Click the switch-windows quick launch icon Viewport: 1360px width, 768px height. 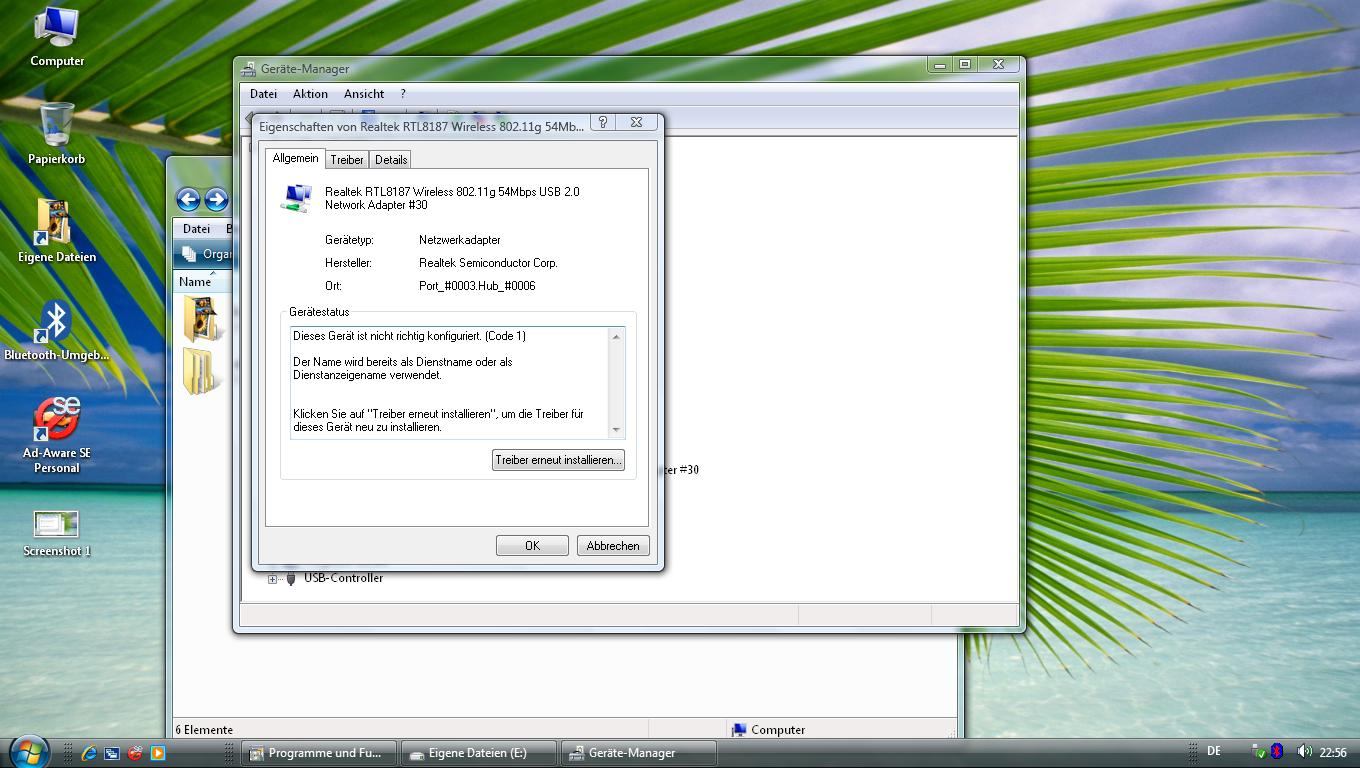pos(112,753)
